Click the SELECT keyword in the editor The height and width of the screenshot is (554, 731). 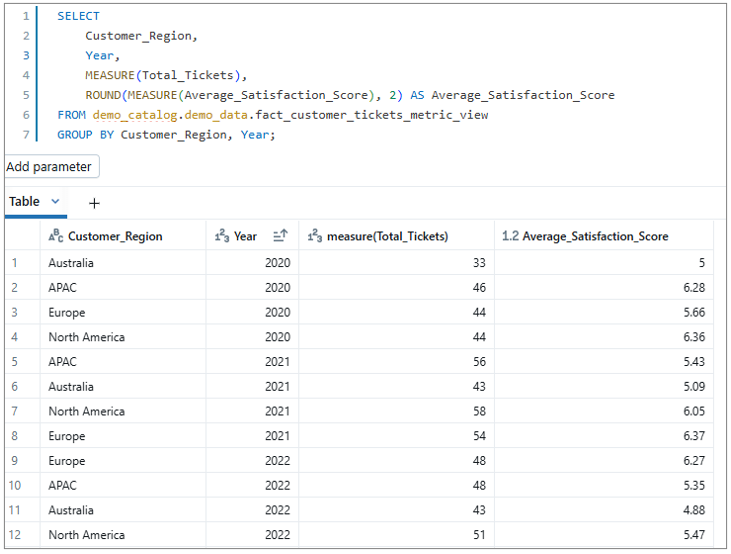coord(78,16)
